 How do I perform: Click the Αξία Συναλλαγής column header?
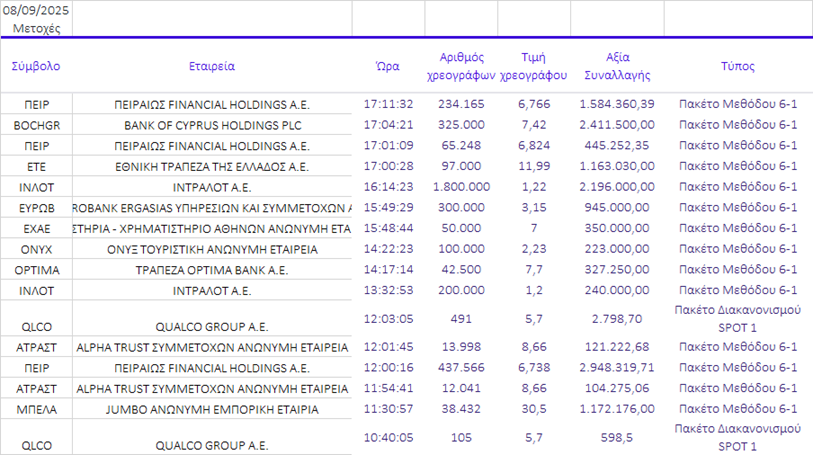coord(617,66)
